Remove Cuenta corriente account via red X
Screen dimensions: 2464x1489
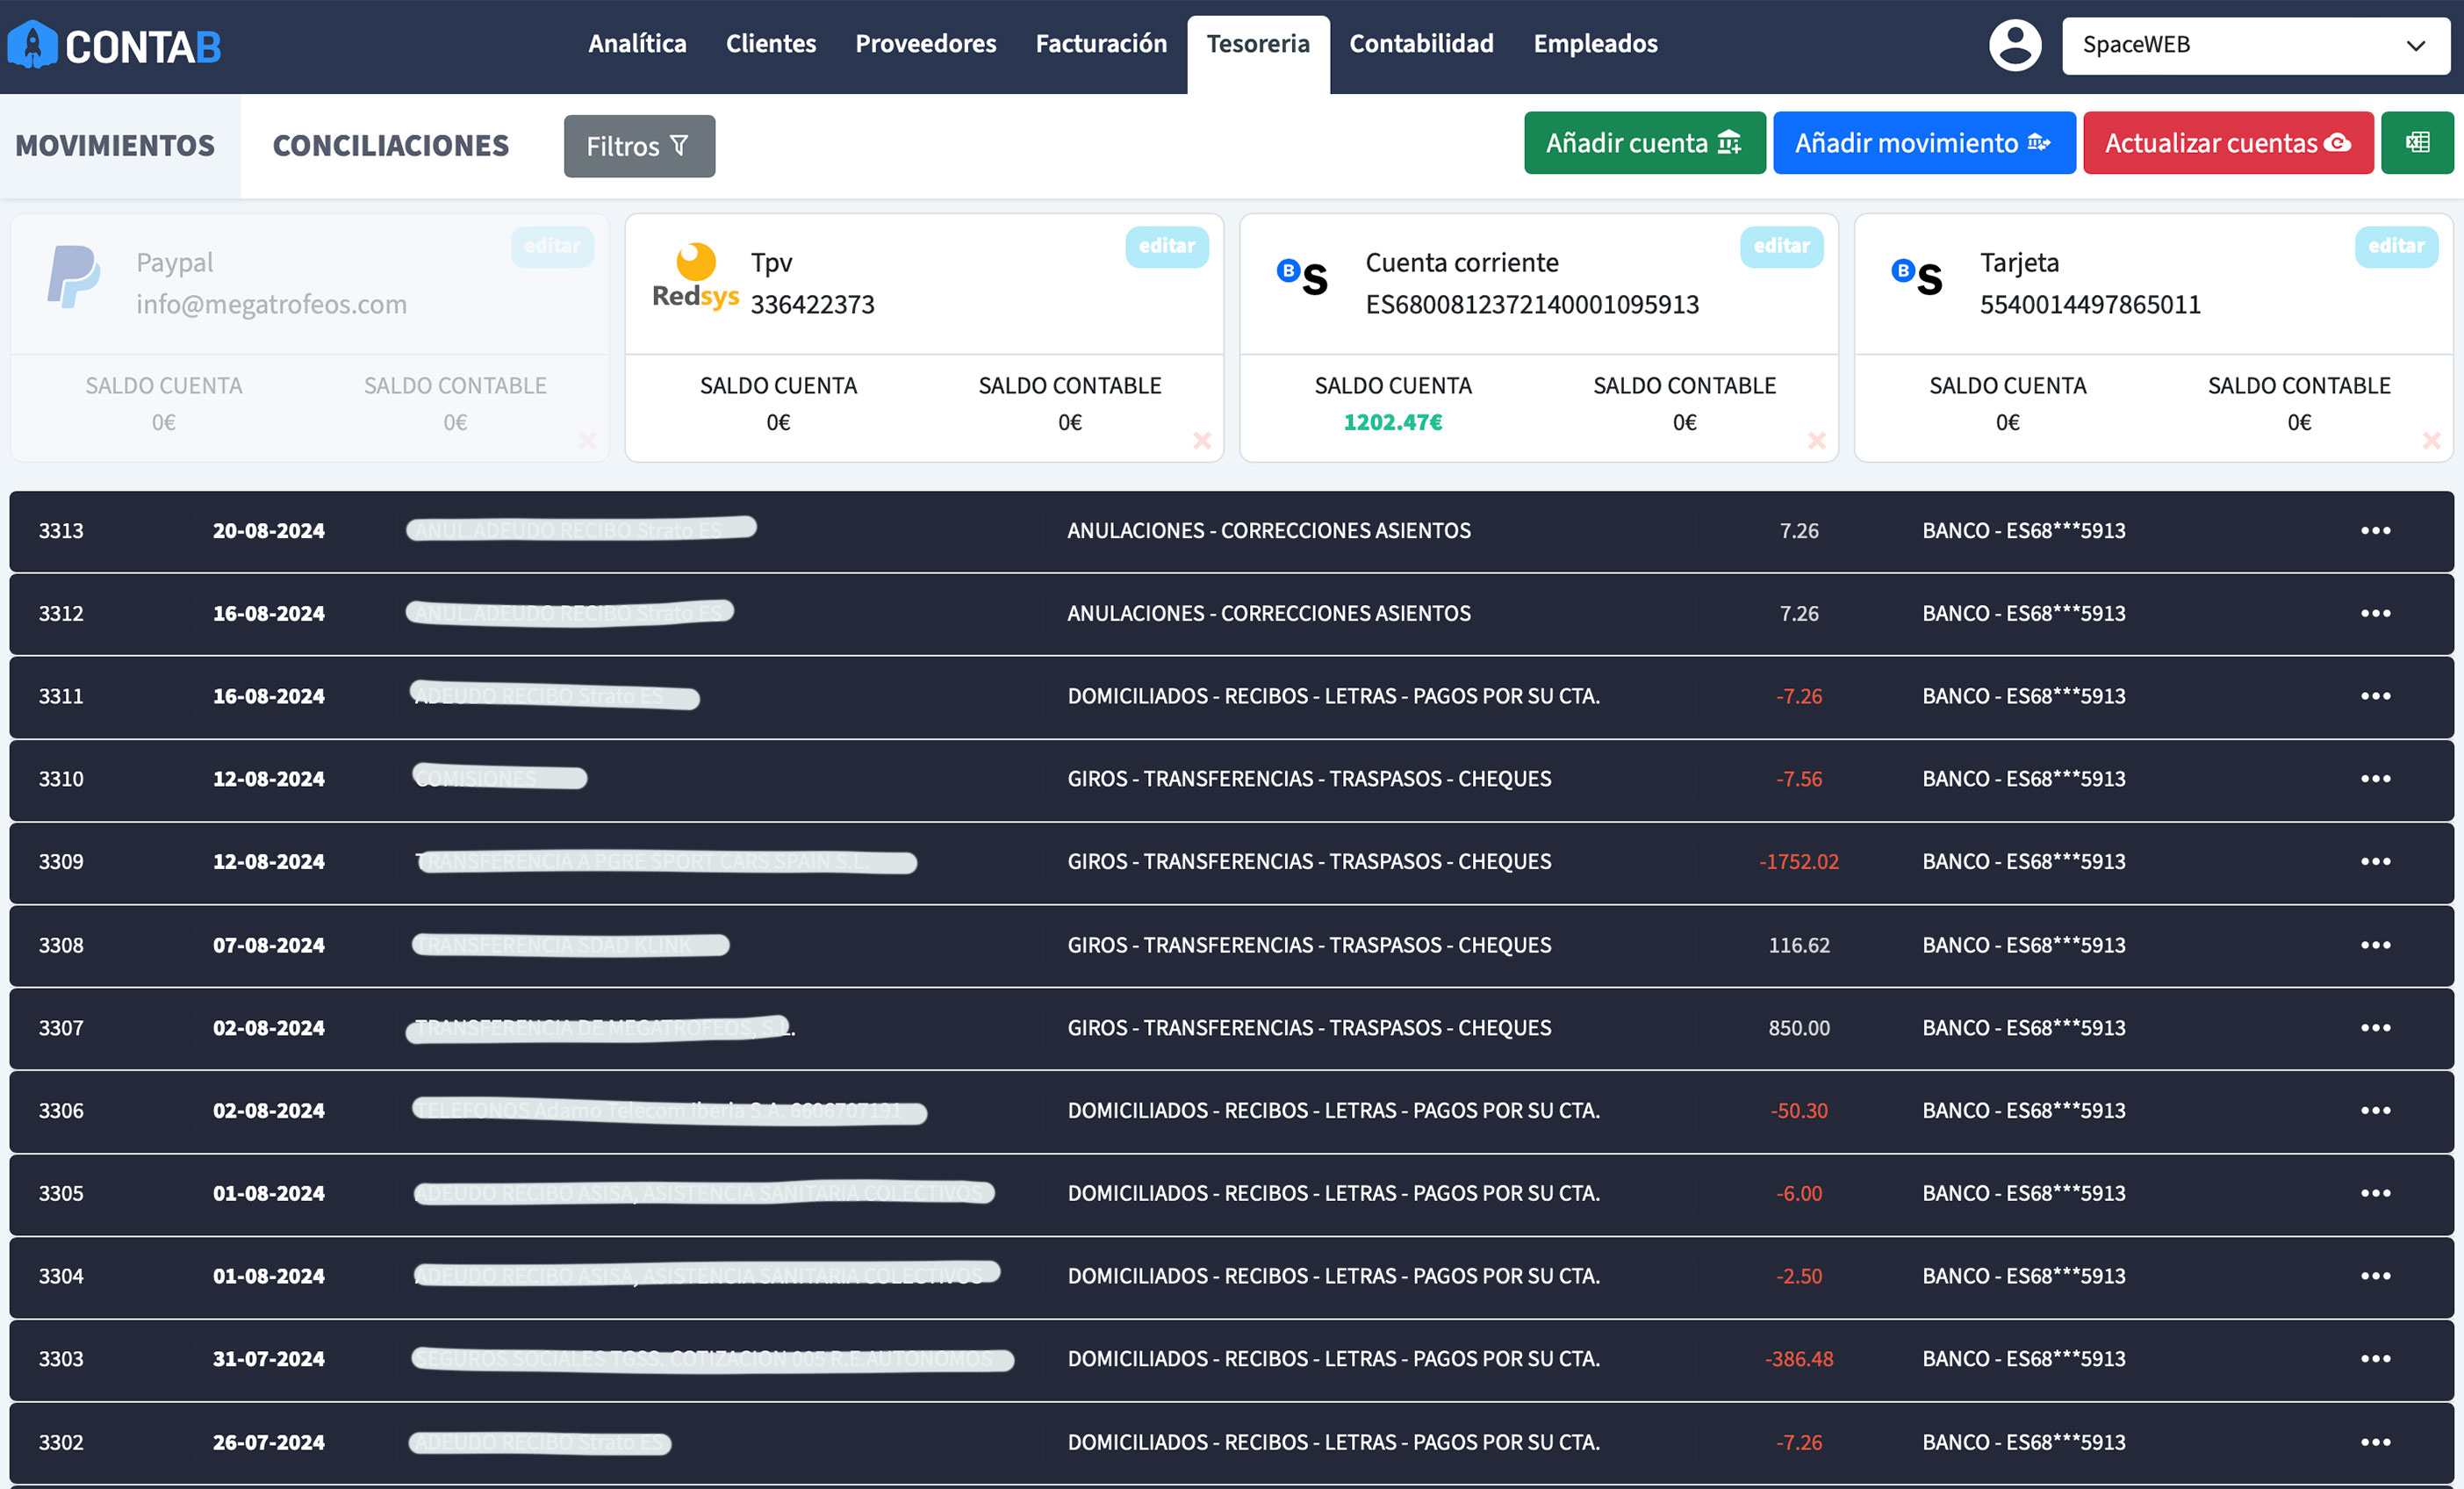[x=1817, y=441]
